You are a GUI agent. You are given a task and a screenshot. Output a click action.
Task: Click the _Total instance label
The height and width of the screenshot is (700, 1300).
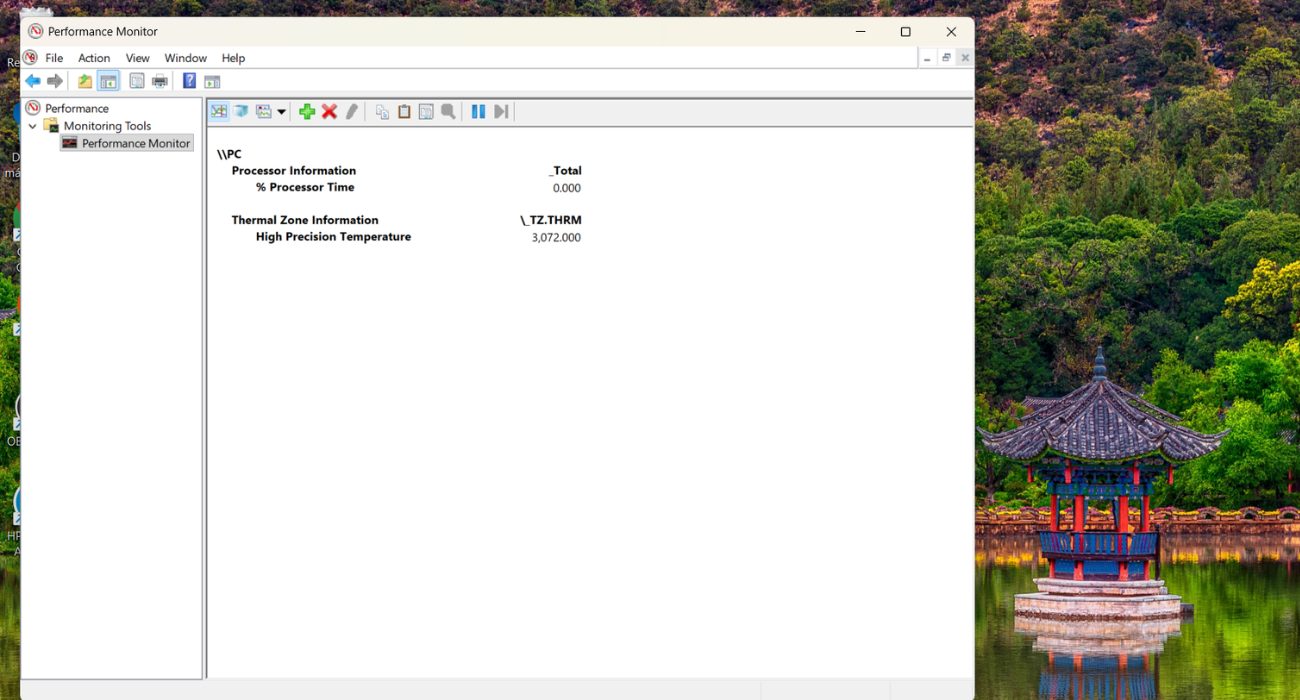point(565,171)
